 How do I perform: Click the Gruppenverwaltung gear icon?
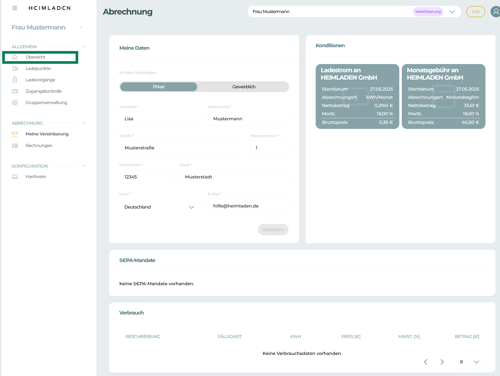pos(15,103)
